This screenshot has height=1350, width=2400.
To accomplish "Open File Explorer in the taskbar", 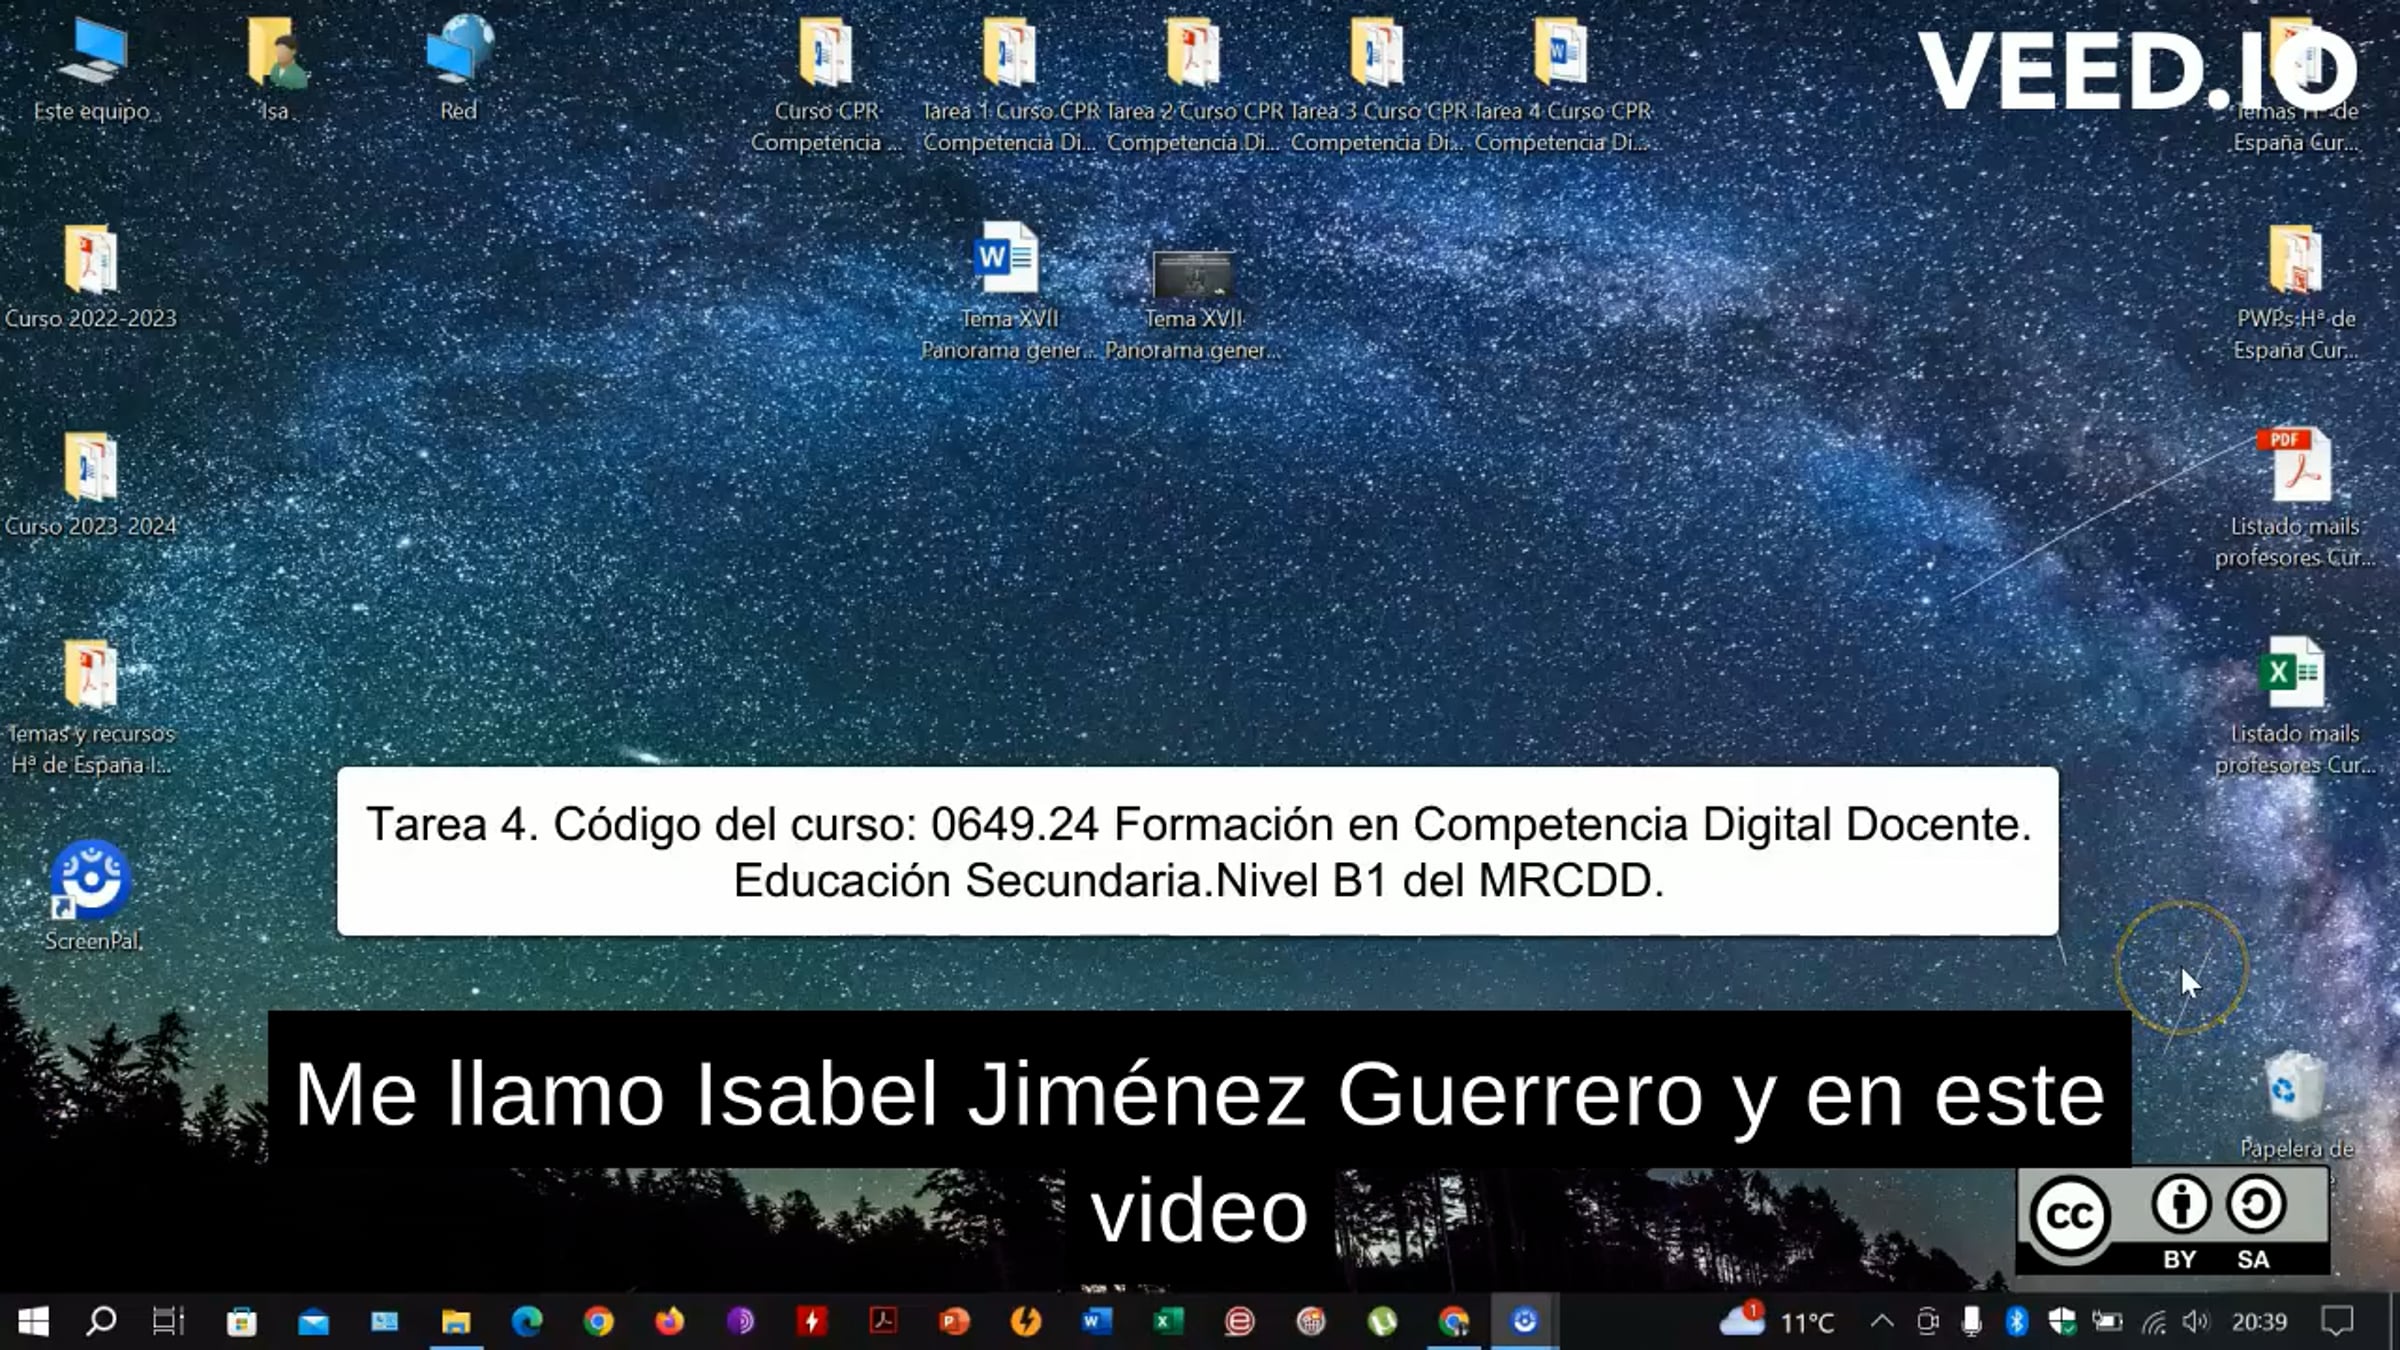I will pyautogui.click(x=456, y=1322).
